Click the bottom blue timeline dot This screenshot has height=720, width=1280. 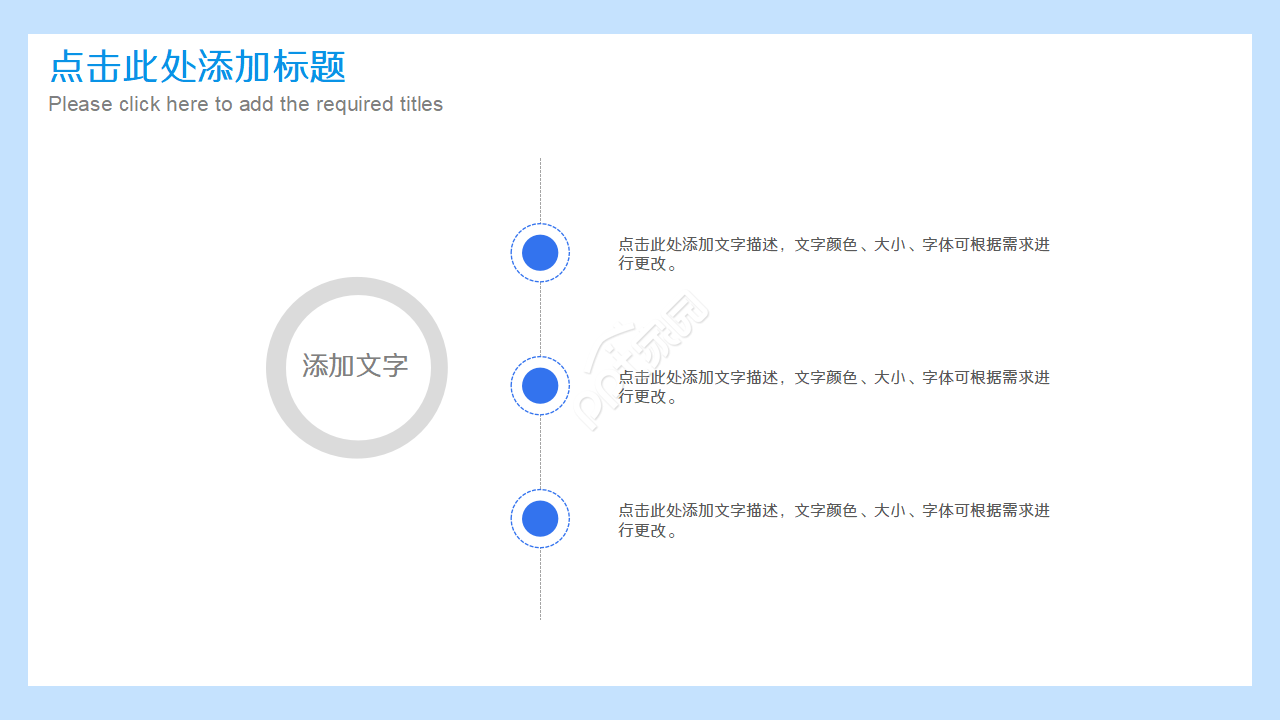[x=540, y=518]
